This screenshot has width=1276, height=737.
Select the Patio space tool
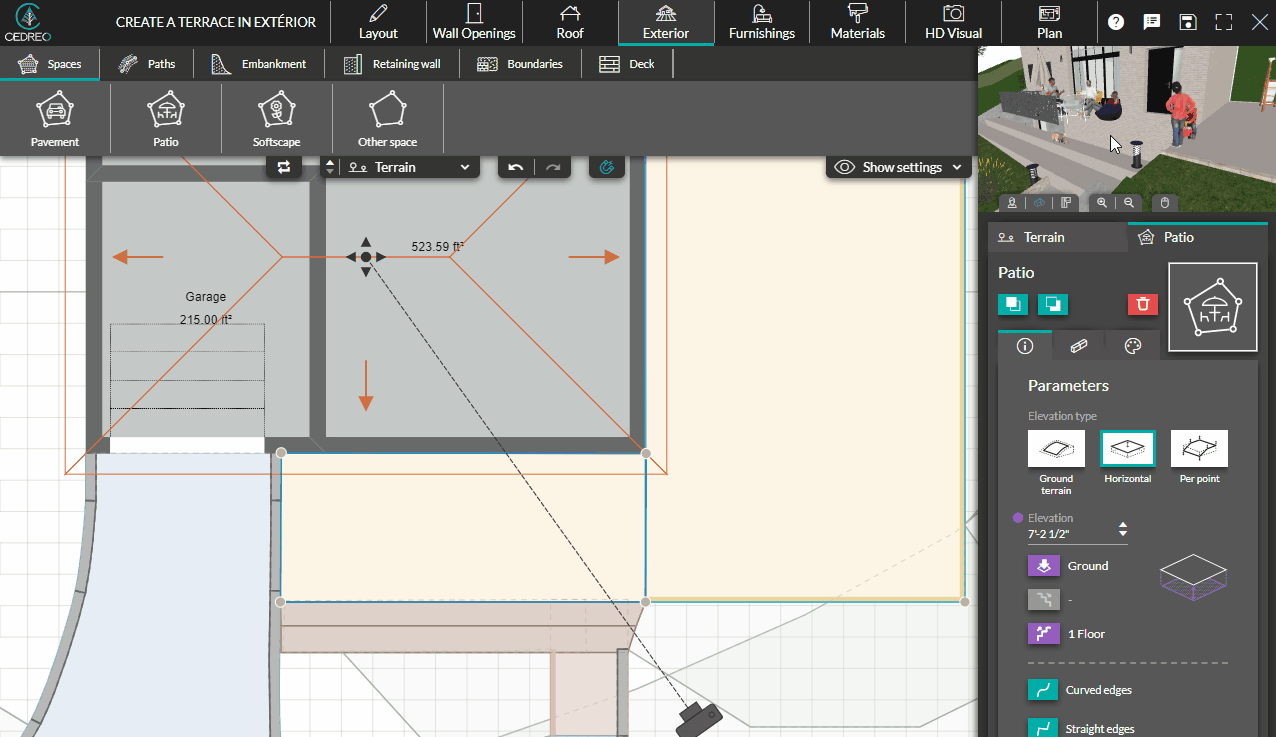coord(166,119)
